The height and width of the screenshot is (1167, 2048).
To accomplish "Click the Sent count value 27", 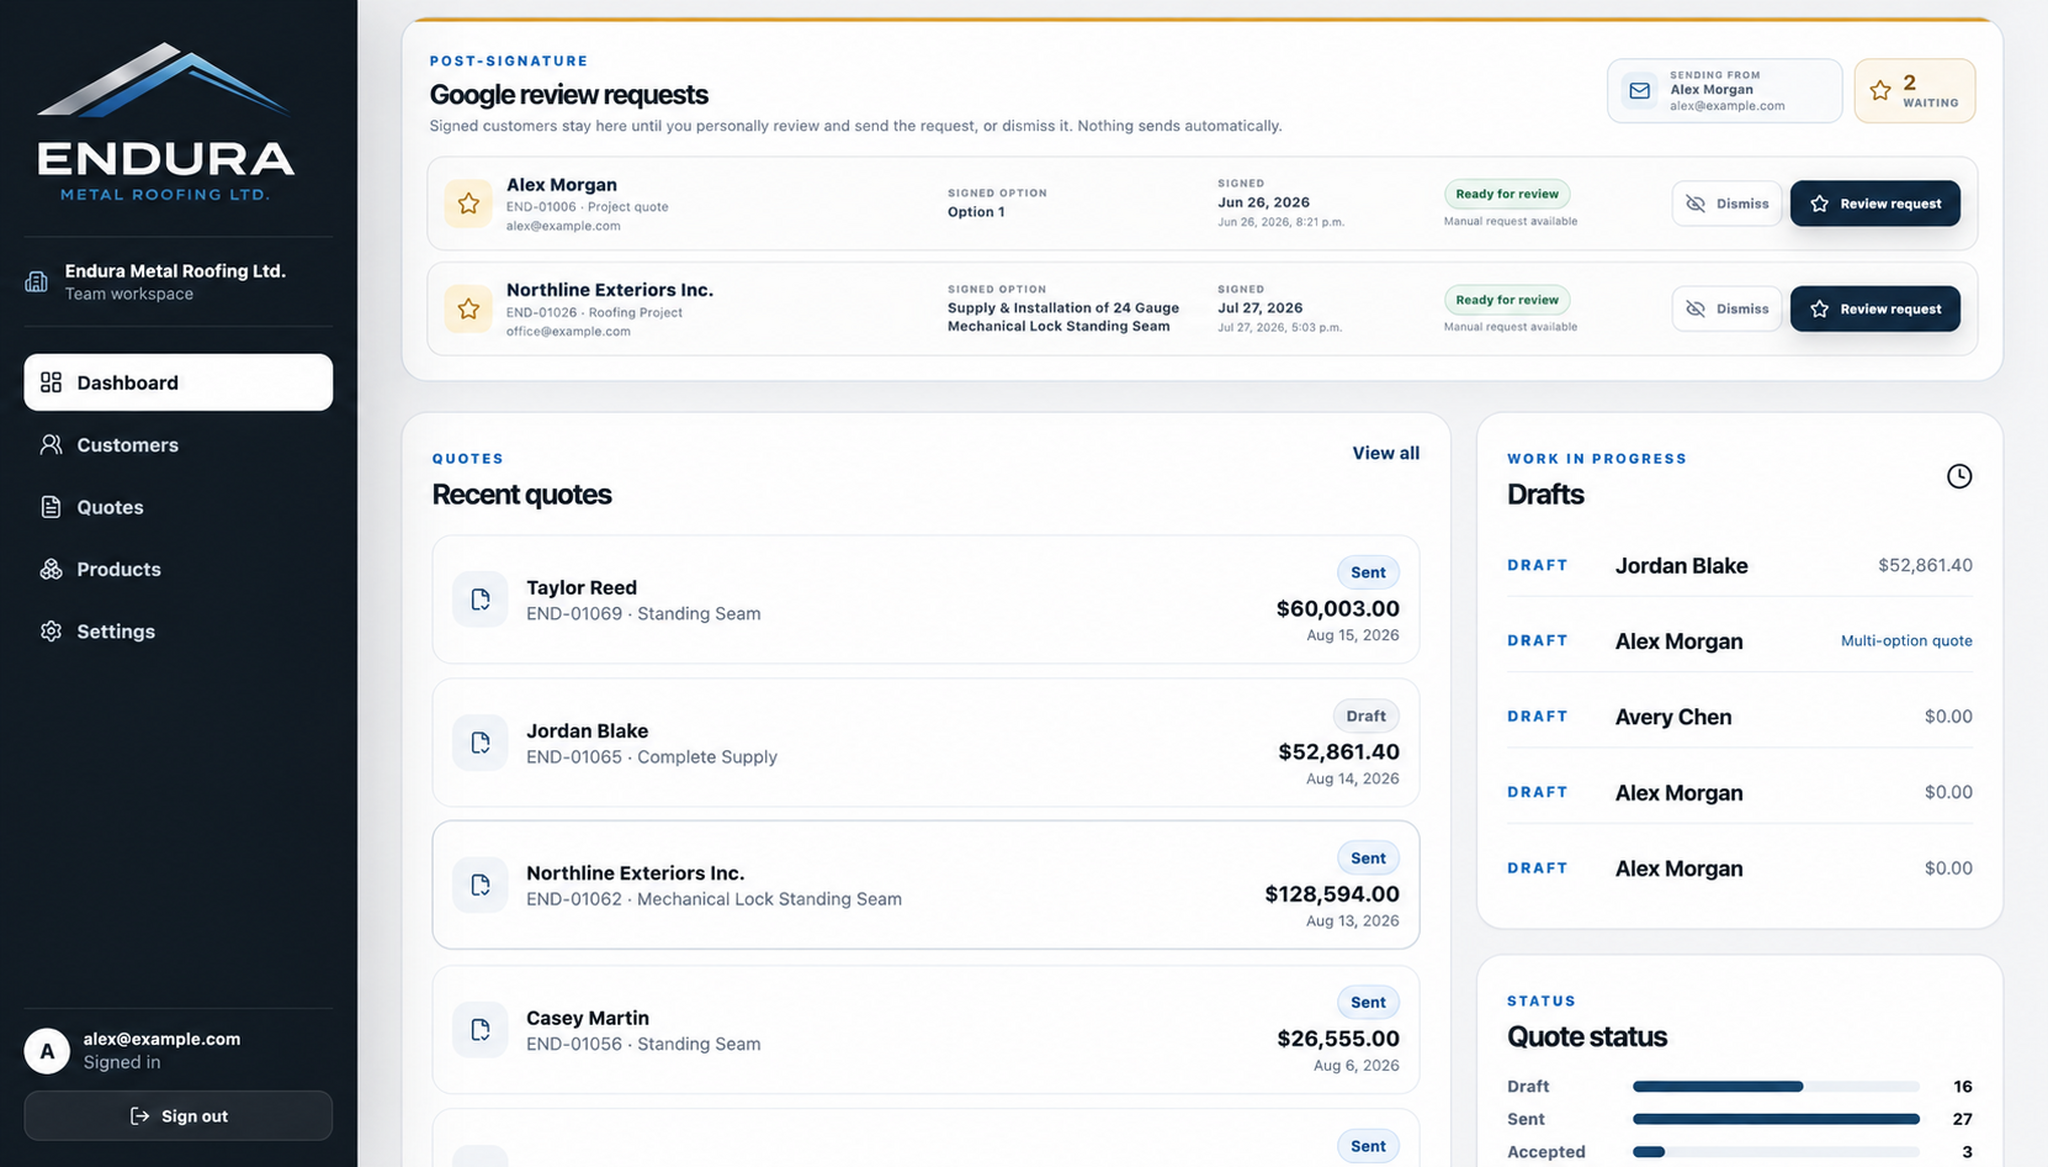I will click(x=1962, y=1119).
